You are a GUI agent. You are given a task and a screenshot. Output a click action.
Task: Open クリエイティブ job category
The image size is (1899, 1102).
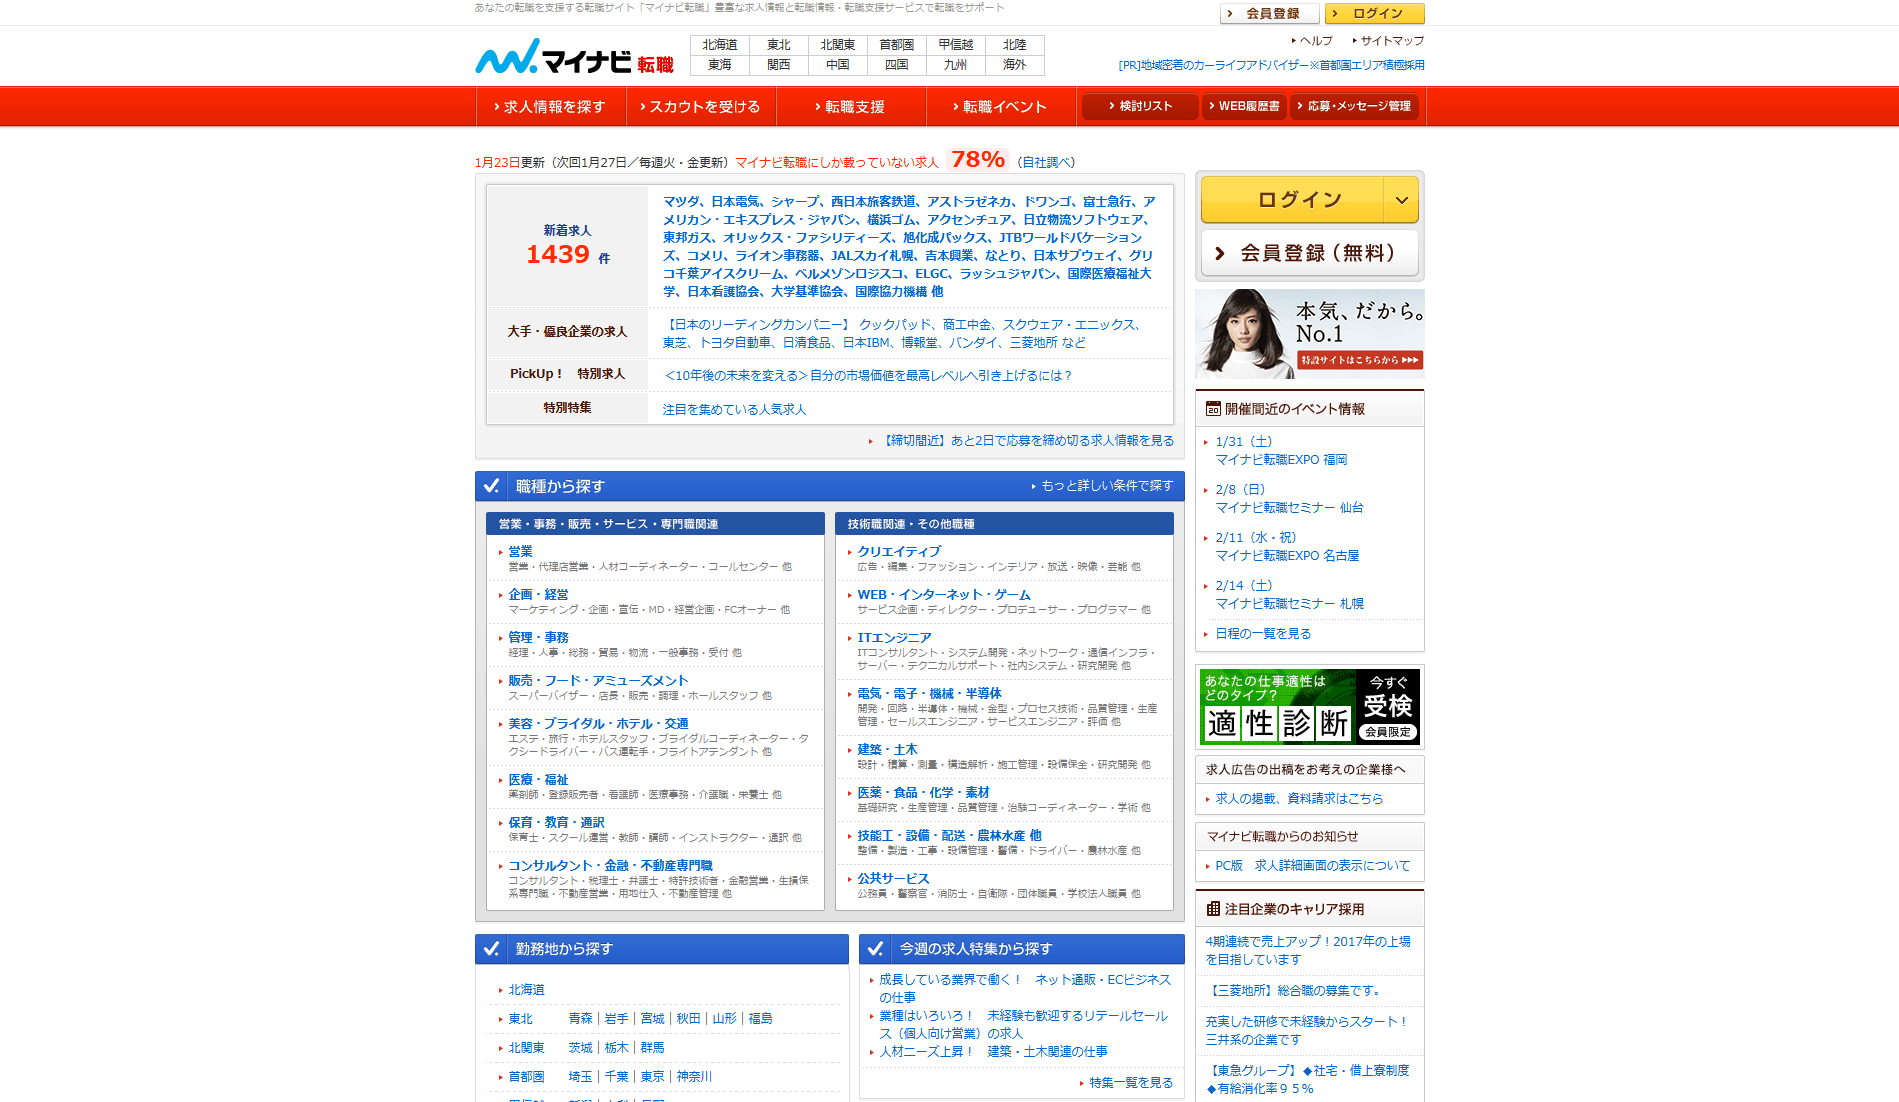tap(899, 552)
